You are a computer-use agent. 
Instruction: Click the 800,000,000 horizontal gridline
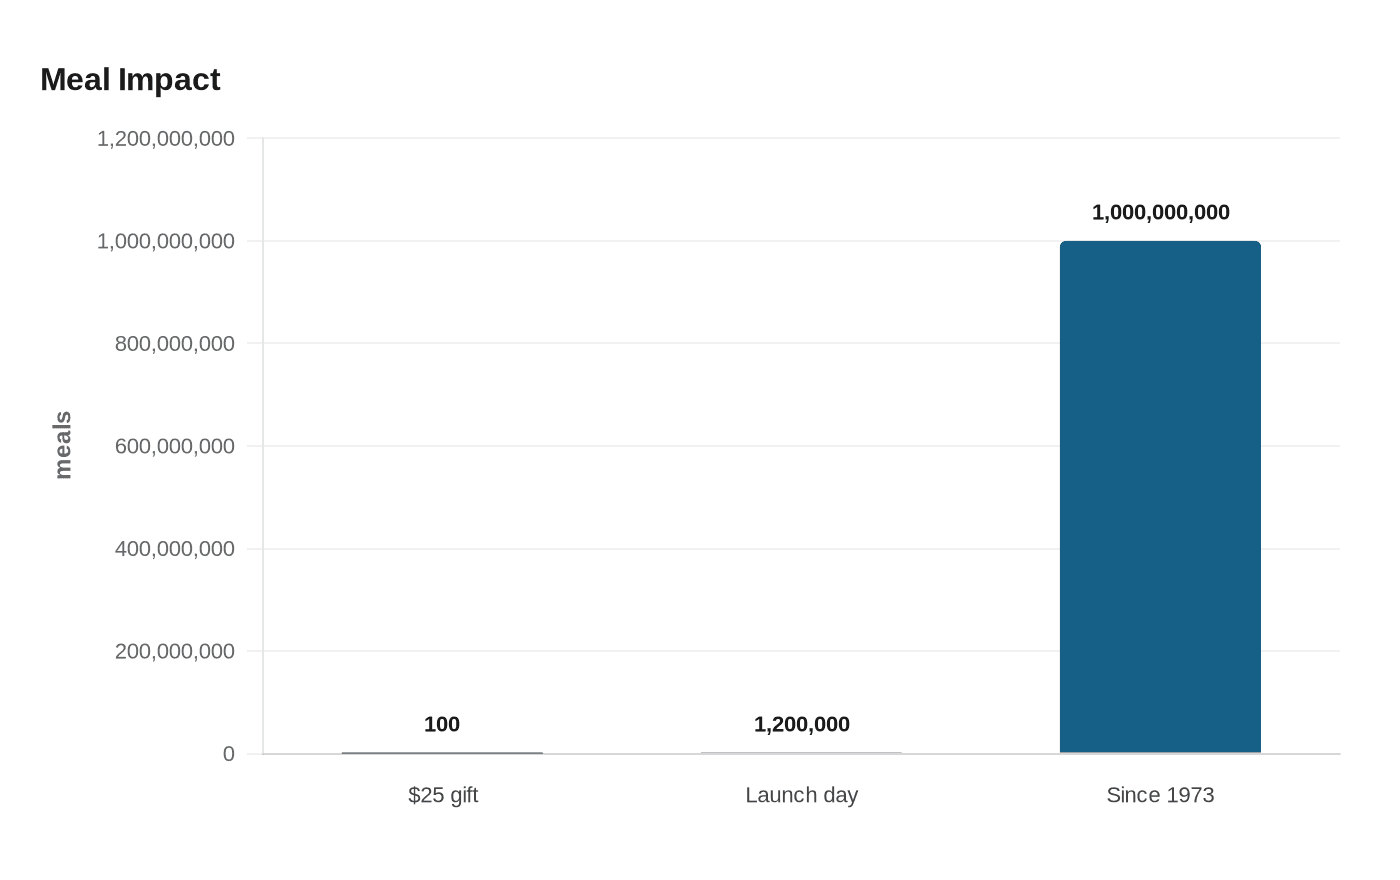point(801,343)
